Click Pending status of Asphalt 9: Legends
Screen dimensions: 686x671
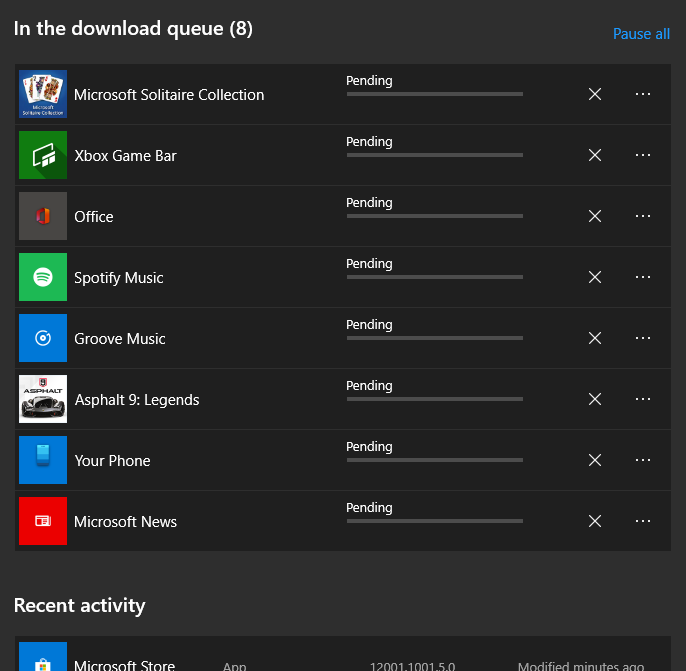(369, 386)
